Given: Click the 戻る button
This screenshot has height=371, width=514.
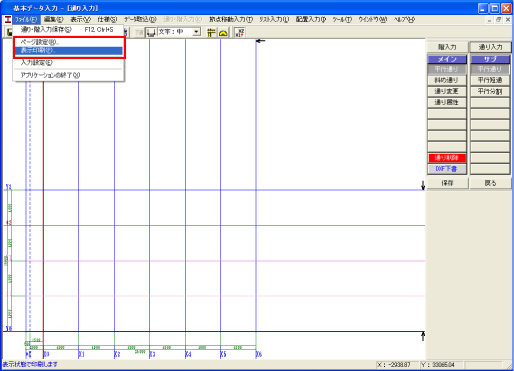Looking at the screenshot, I should click(490, 183).
